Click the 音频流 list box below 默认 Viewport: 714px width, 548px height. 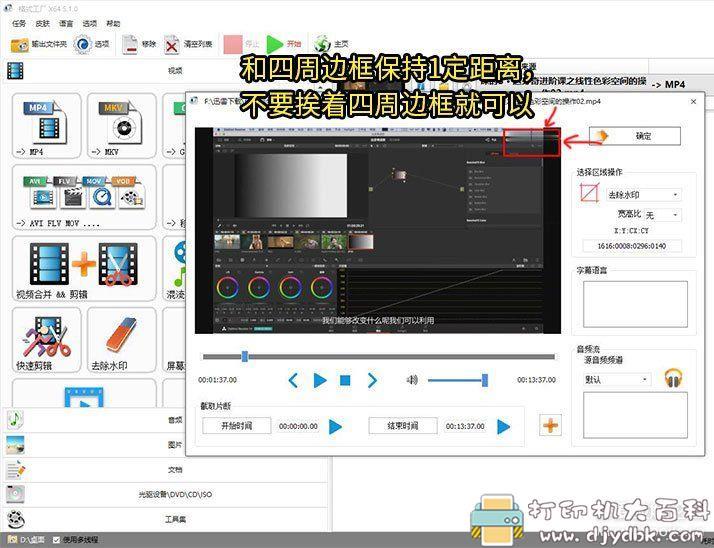click(635, 415)
